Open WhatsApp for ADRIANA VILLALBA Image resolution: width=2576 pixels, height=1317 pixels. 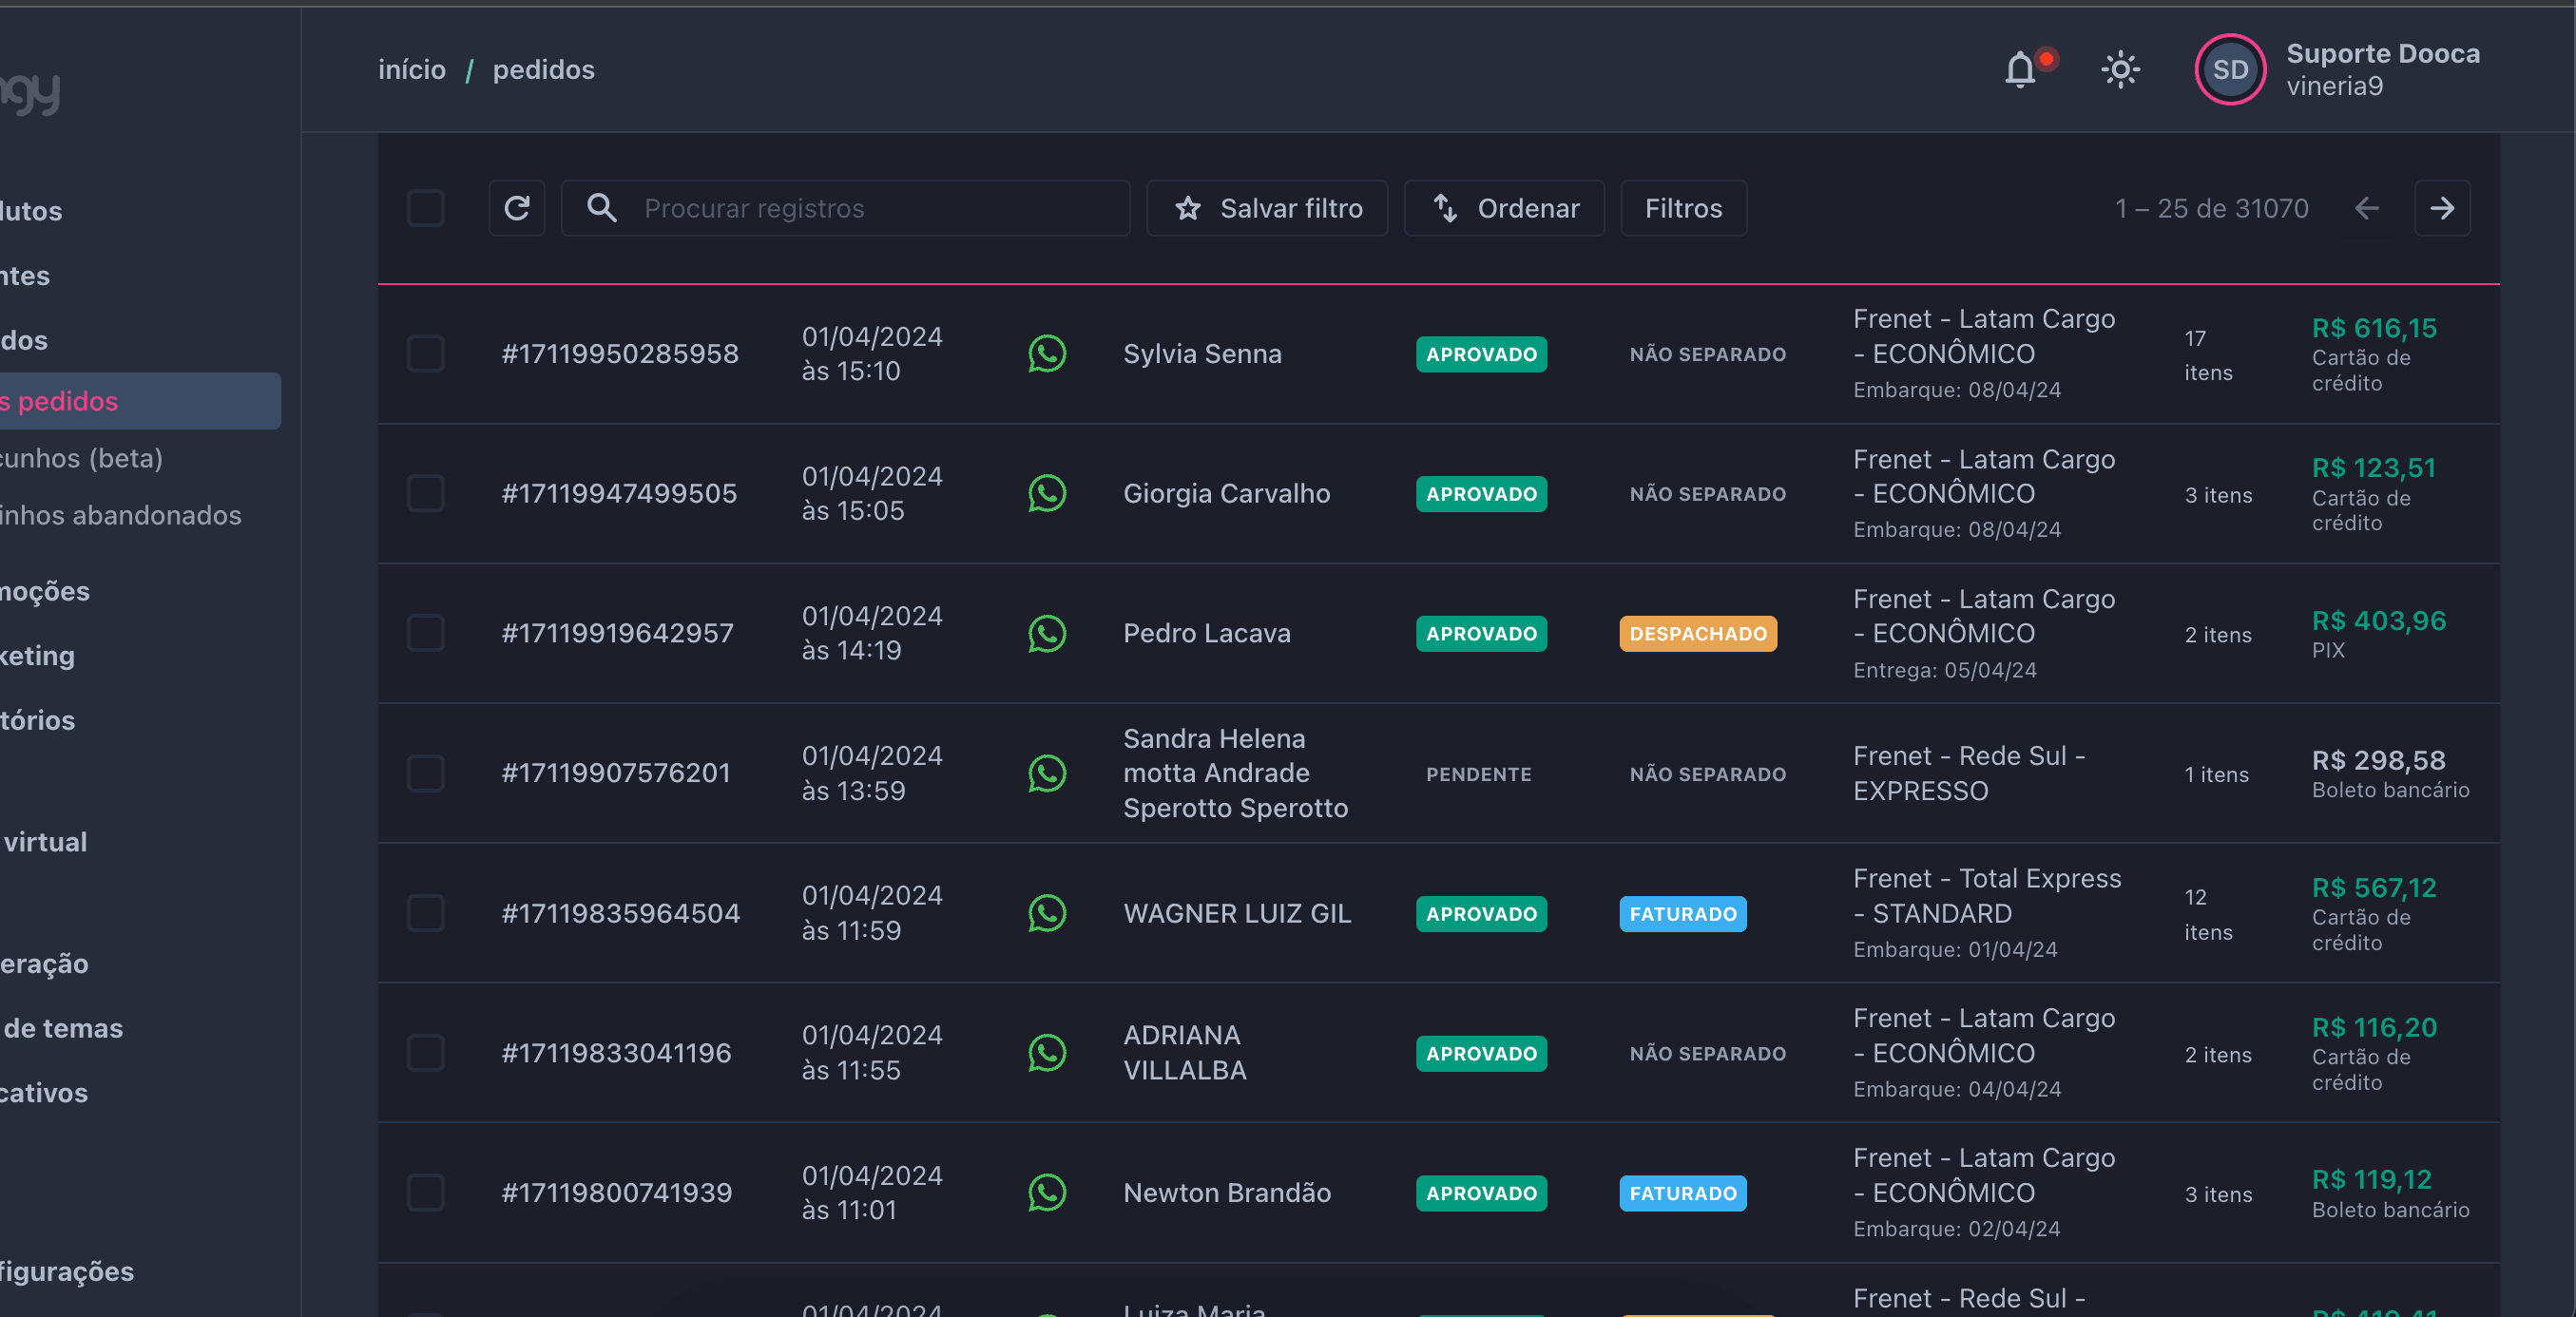1047,1053
